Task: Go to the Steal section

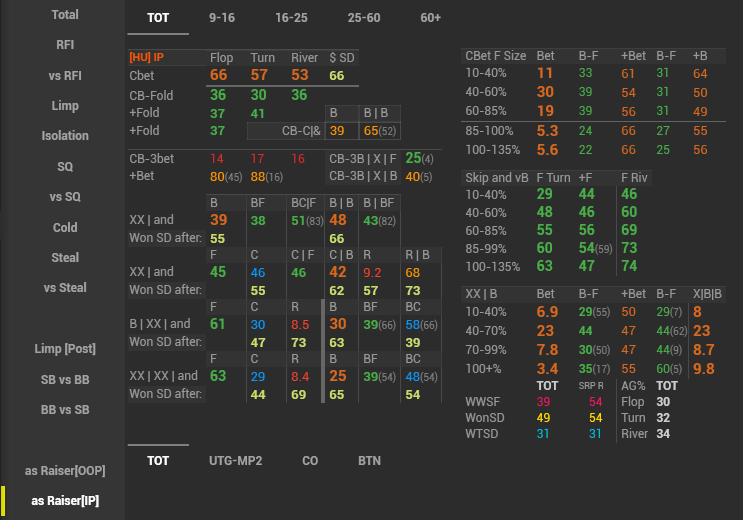Action: 65,257
